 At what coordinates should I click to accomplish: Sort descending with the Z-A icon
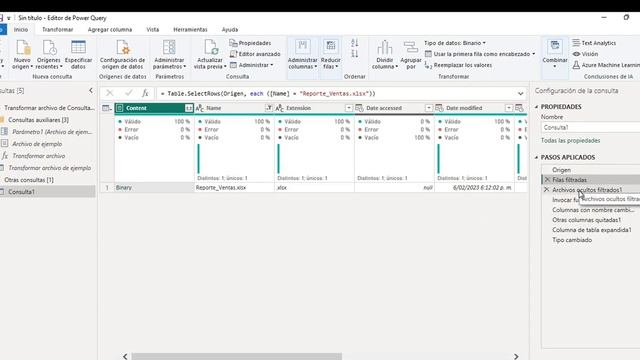355,54
